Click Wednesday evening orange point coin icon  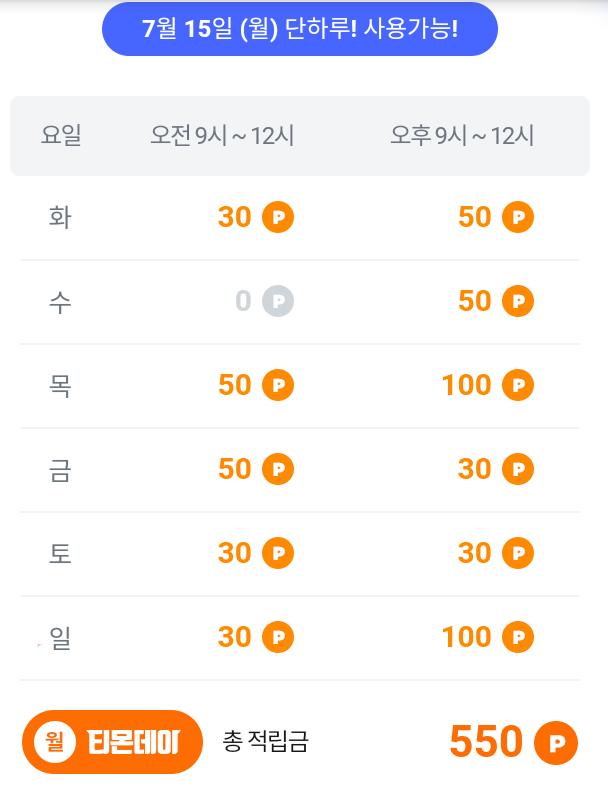(518, 301)
